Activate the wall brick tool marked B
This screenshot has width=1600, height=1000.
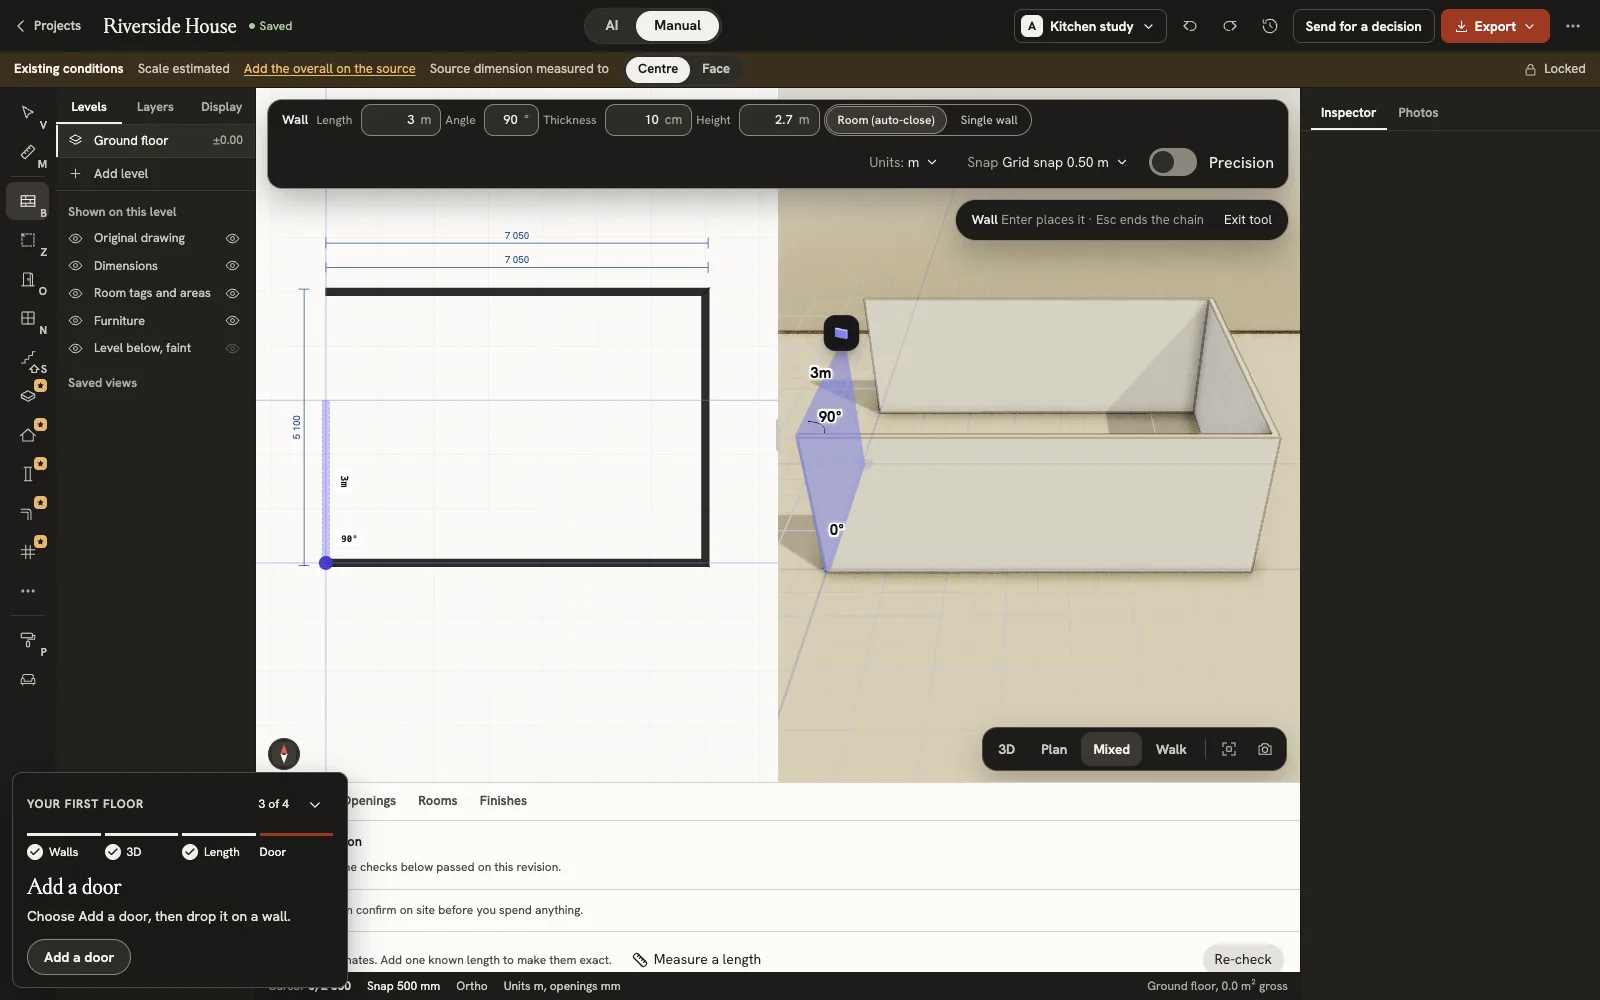pos(28,201)
